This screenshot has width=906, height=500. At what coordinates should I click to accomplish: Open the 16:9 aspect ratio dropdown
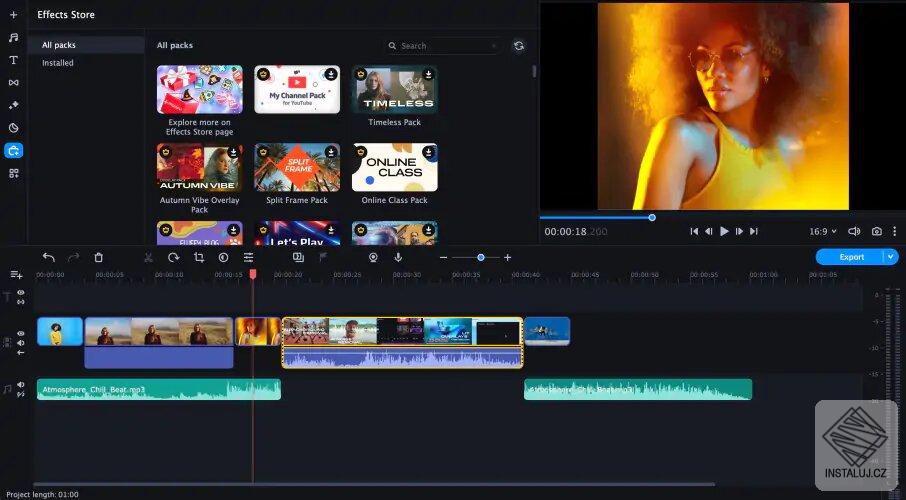pos(823,231)
